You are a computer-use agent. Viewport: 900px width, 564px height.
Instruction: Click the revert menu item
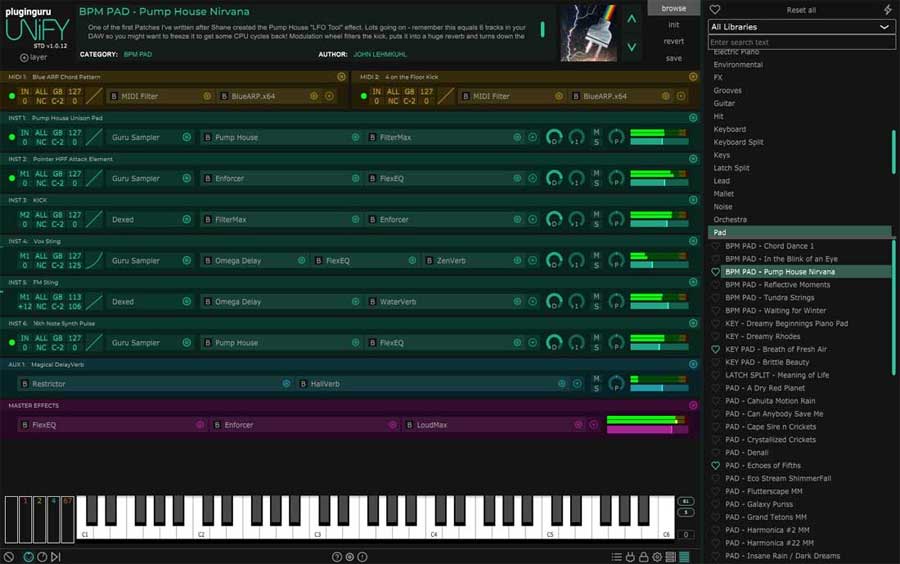point(674,41)
